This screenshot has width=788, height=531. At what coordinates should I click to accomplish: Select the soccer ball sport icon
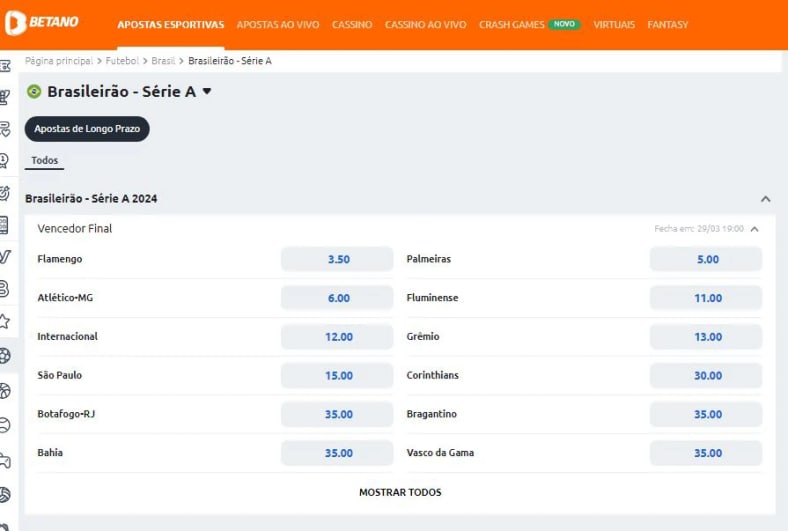[5, 356]
